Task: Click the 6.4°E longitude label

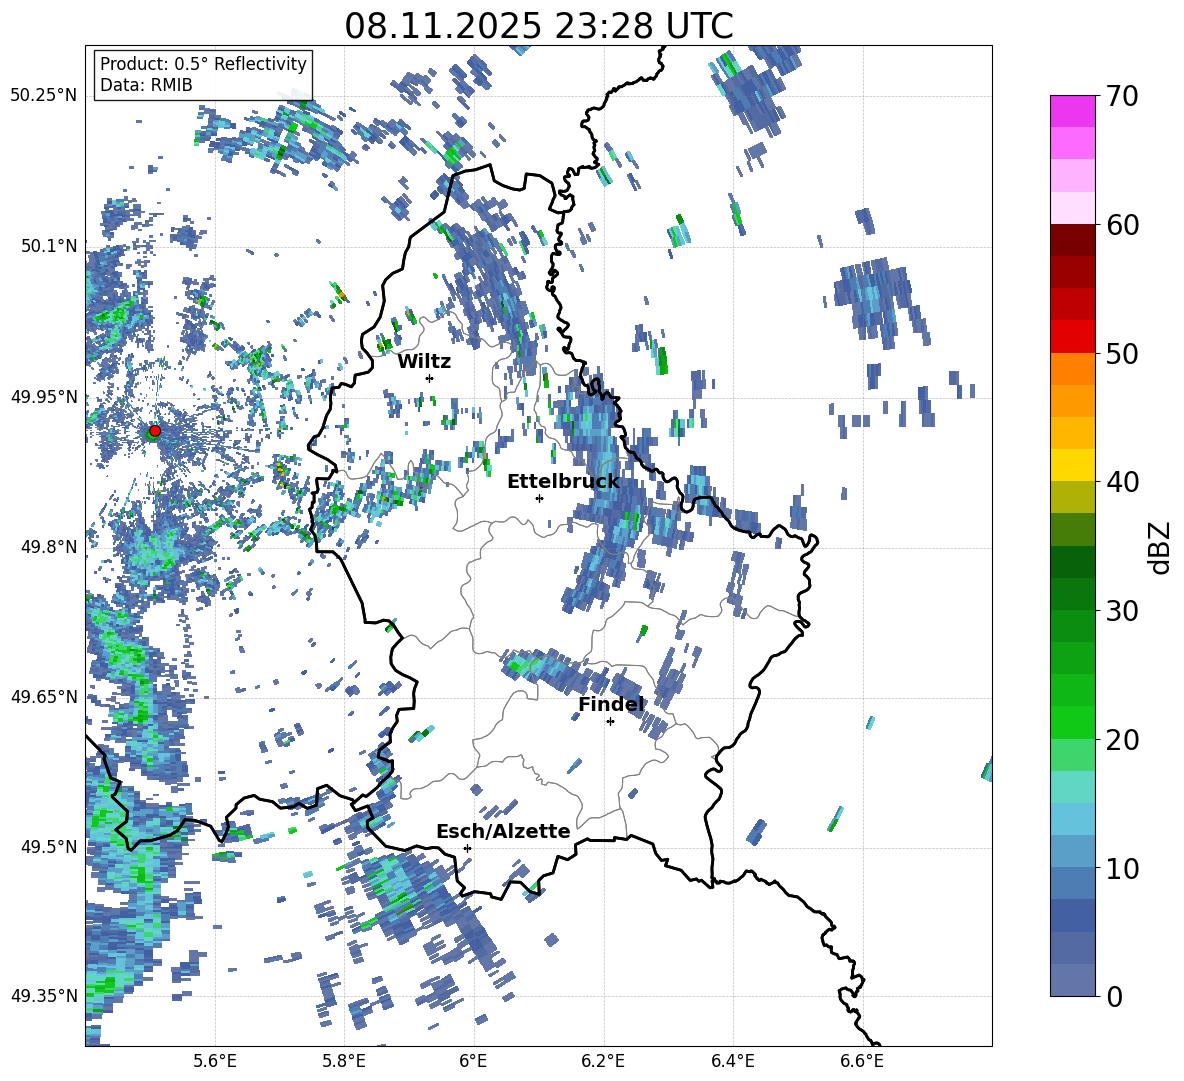Action: point(732,1061)
